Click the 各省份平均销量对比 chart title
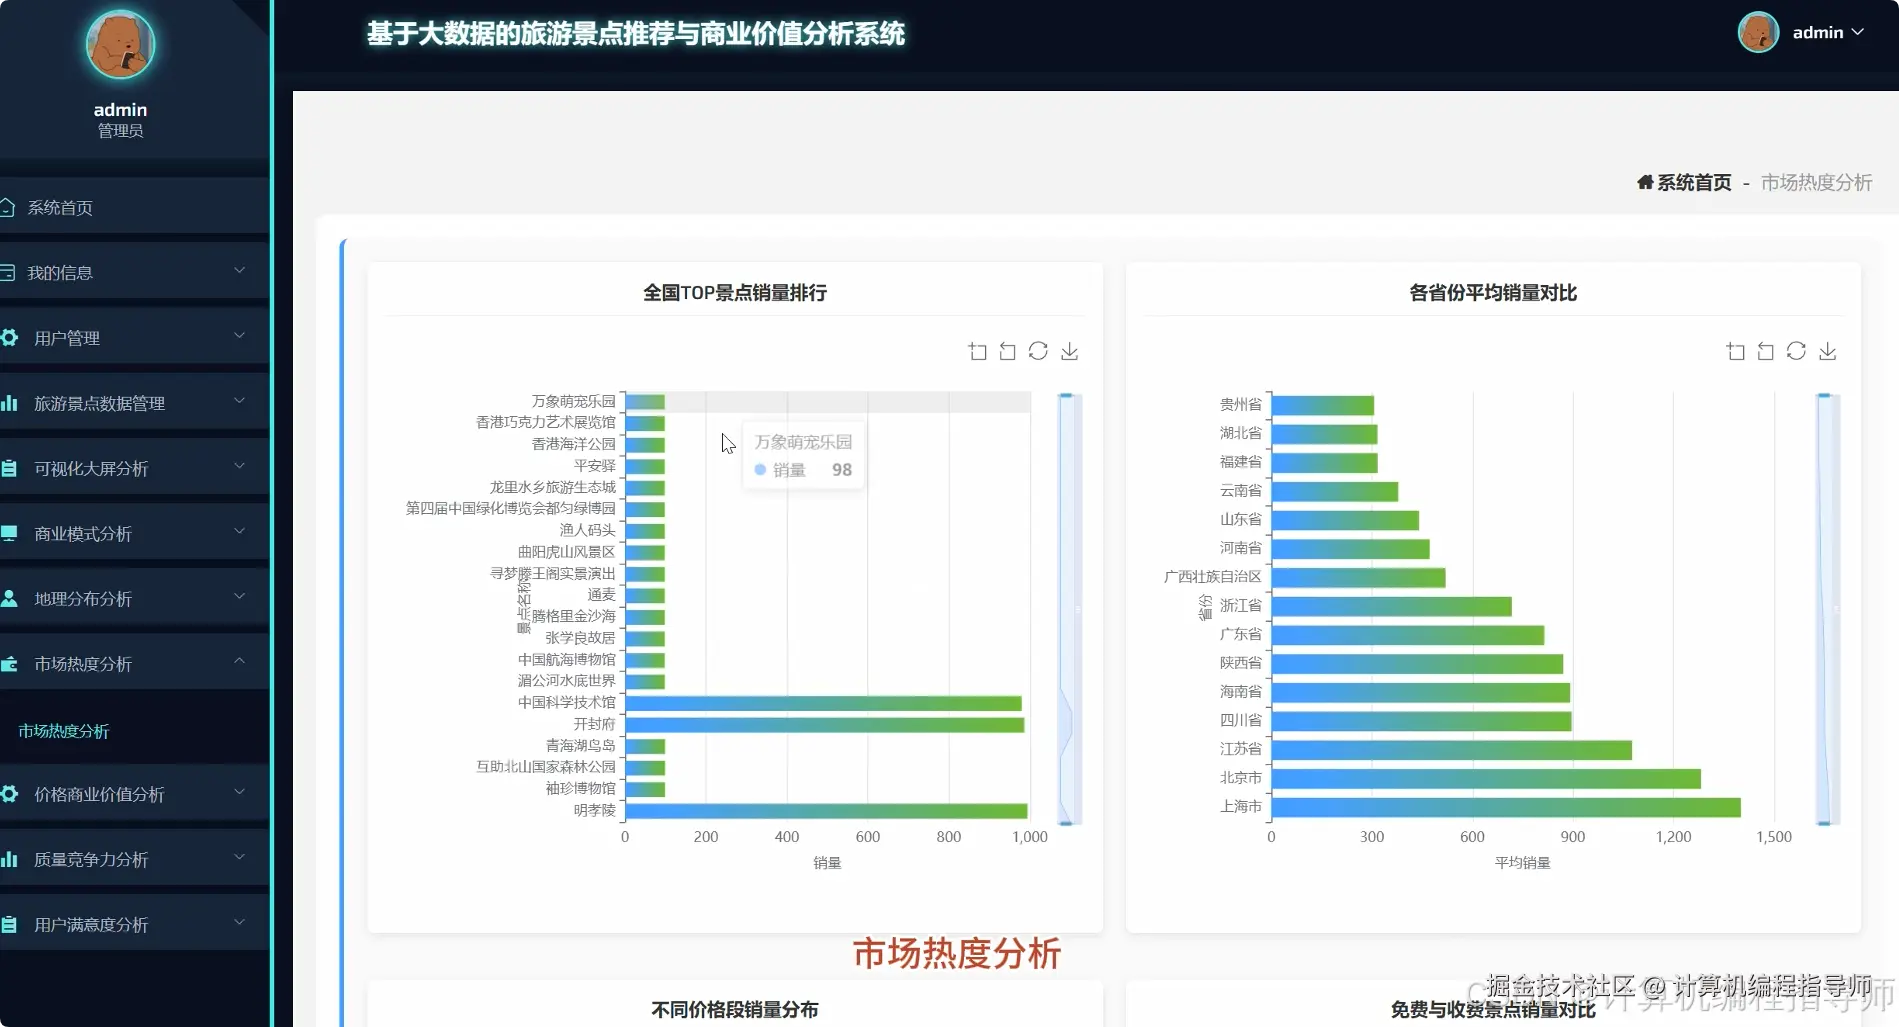This screenshot has width=1899, height=1027. [1492, 293]
